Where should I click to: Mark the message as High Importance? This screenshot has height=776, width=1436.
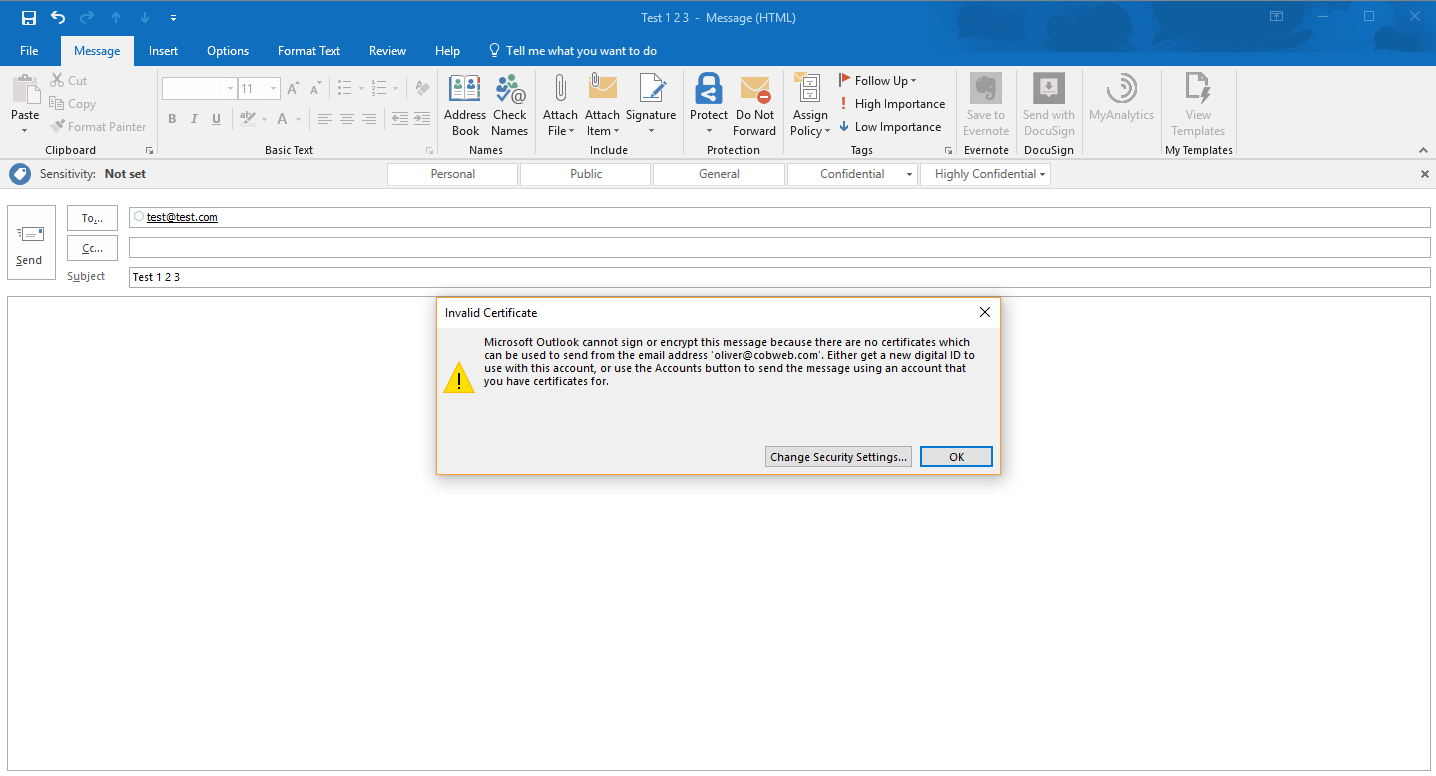pos(893,103)
